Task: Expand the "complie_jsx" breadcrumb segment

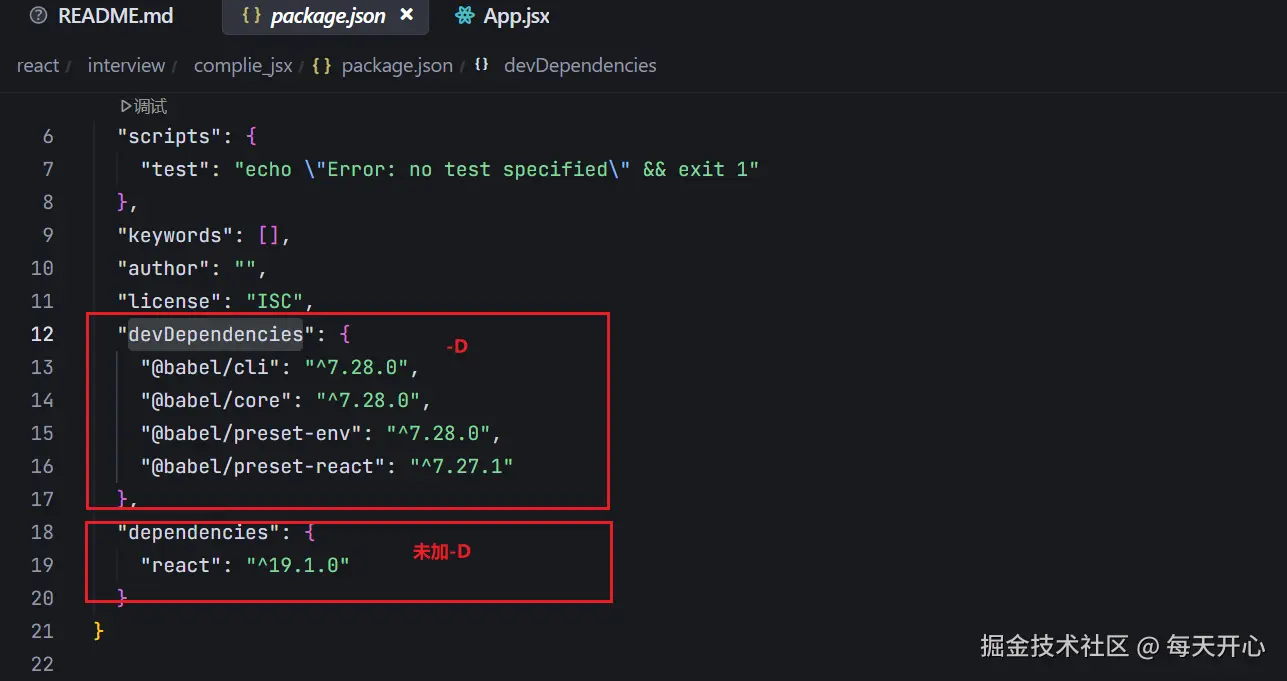Action: [x=243, y=66]
